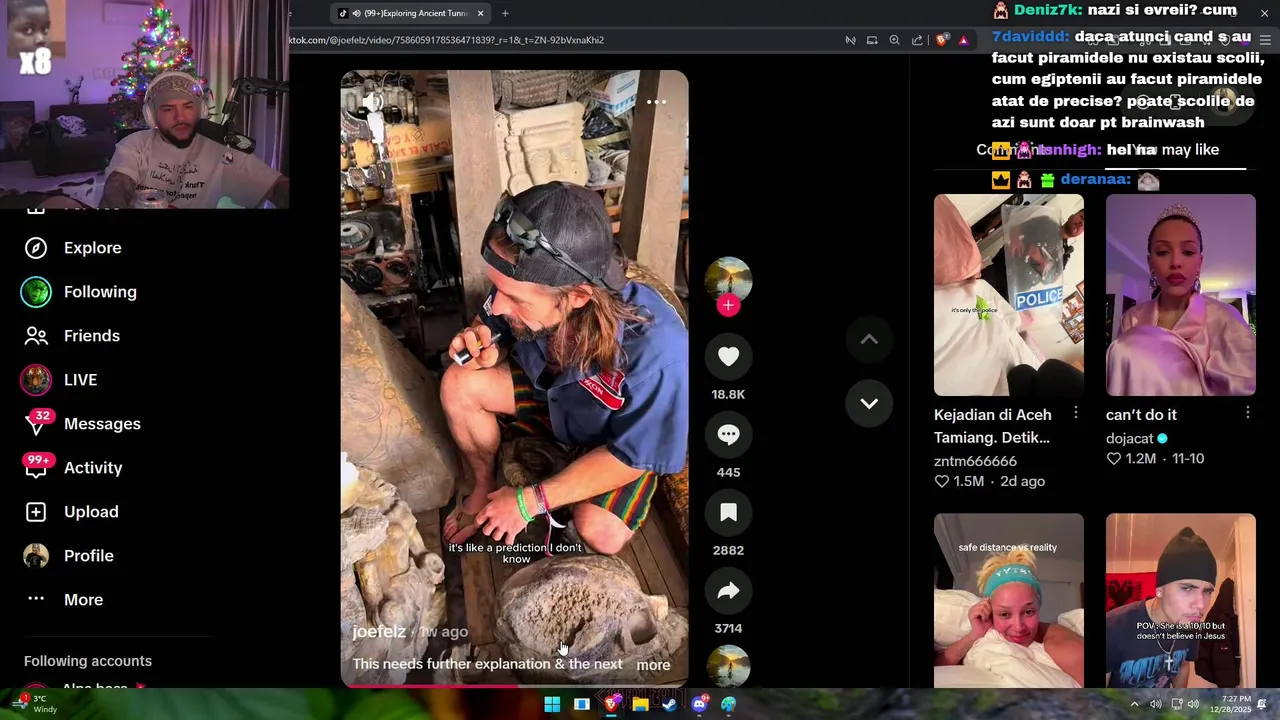Like the video with heart icon
Image resolution: width=1280 pixels, height=720 pixels.
tap(728, 356)
